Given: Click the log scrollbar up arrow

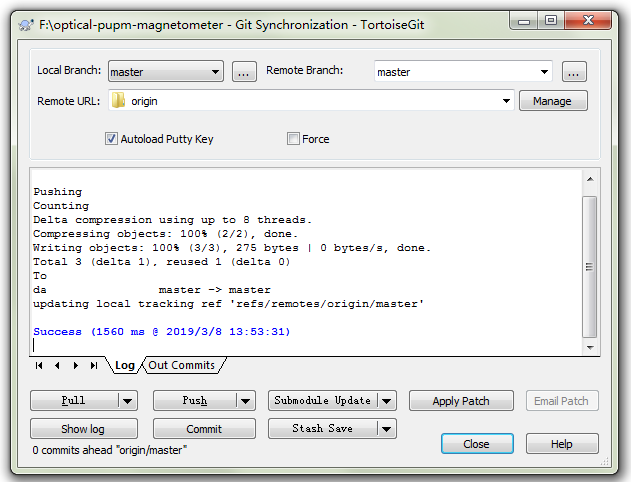Looking at the screenshot, I should pyautogui.click(x=590, y=179).
